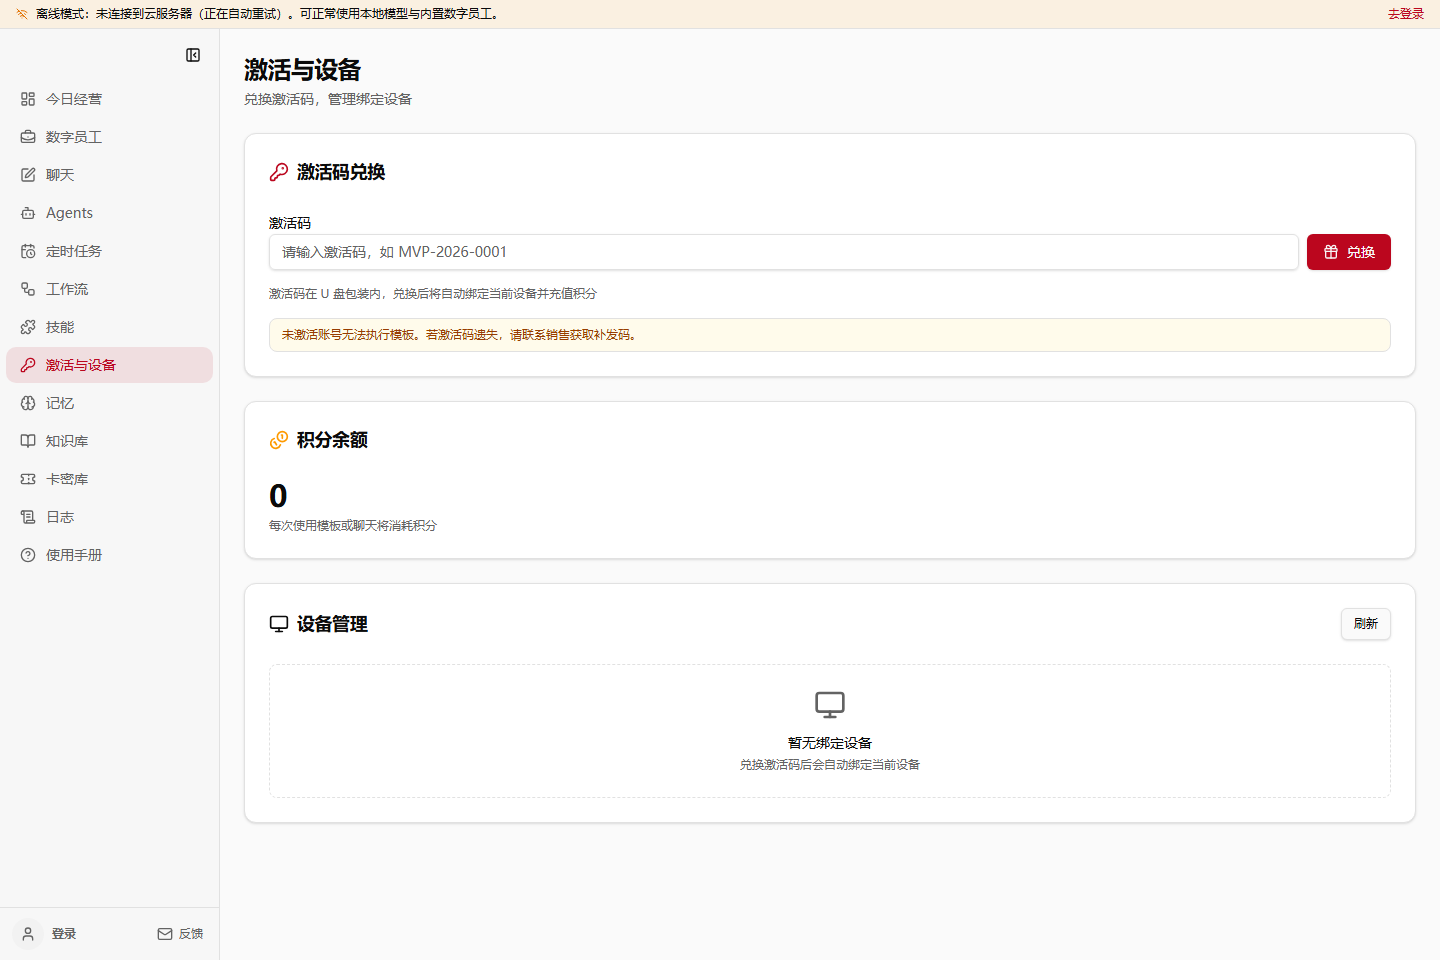Open the 知识库 page

(x=110, y=441)
